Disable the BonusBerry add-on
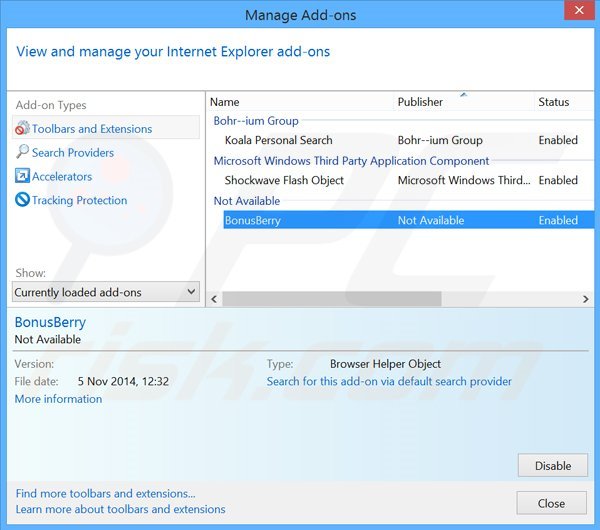This screenshot has width=600, height=530. (x=553, y=465)
